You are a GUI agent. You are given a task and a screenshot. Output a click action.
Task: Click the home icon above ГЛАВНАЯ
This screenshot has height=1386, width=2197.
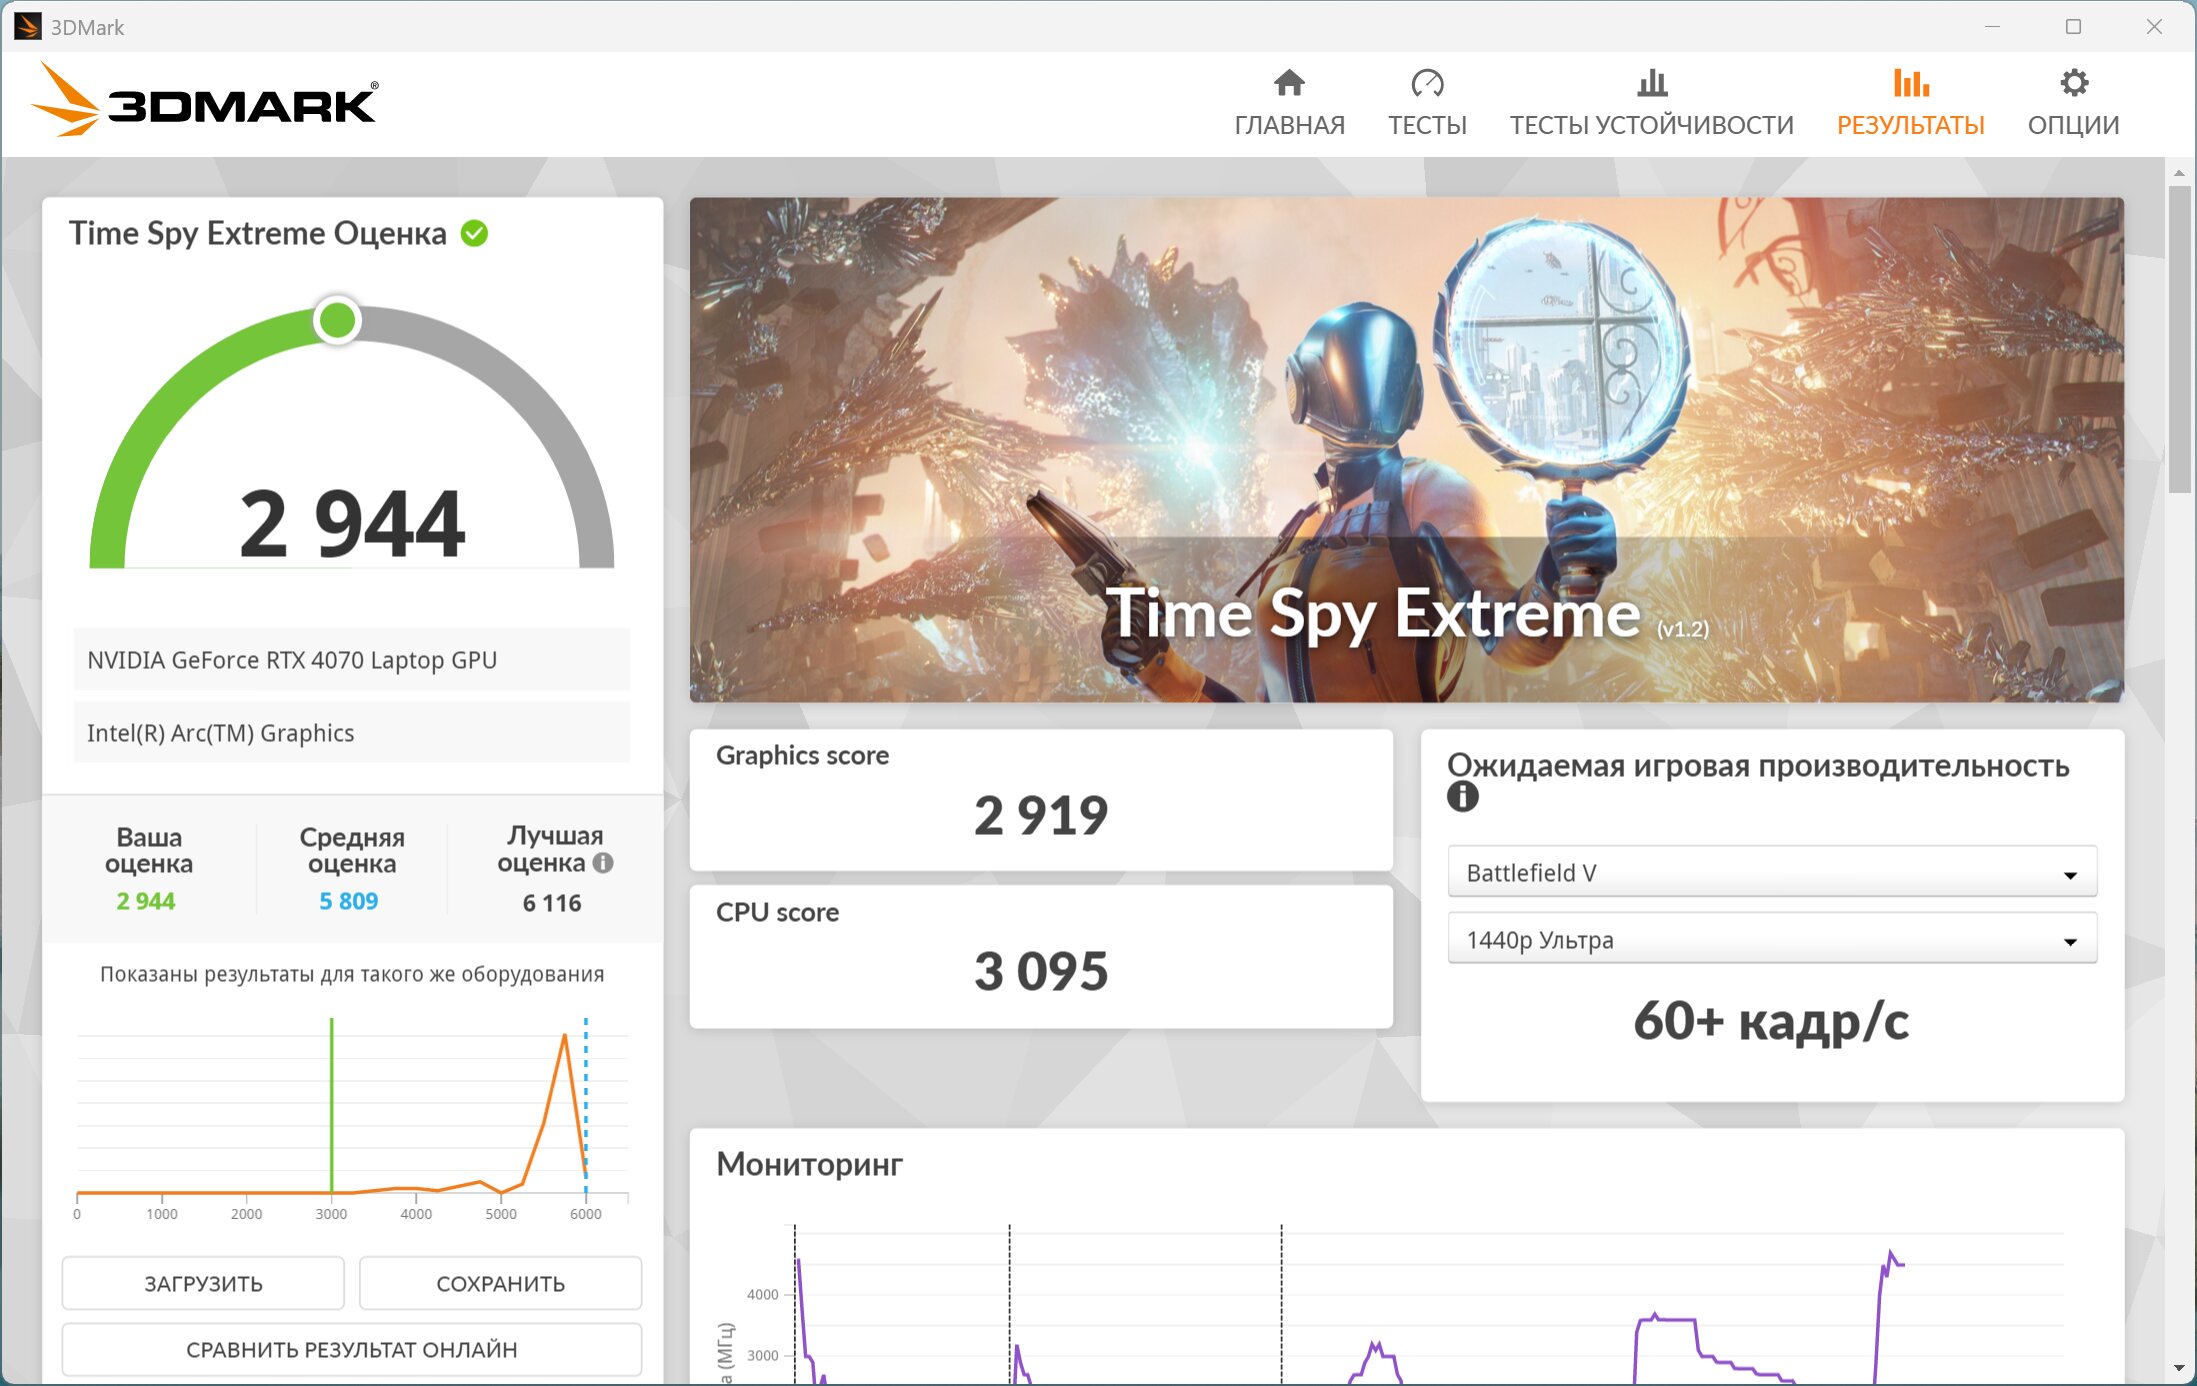point(1289,83)
